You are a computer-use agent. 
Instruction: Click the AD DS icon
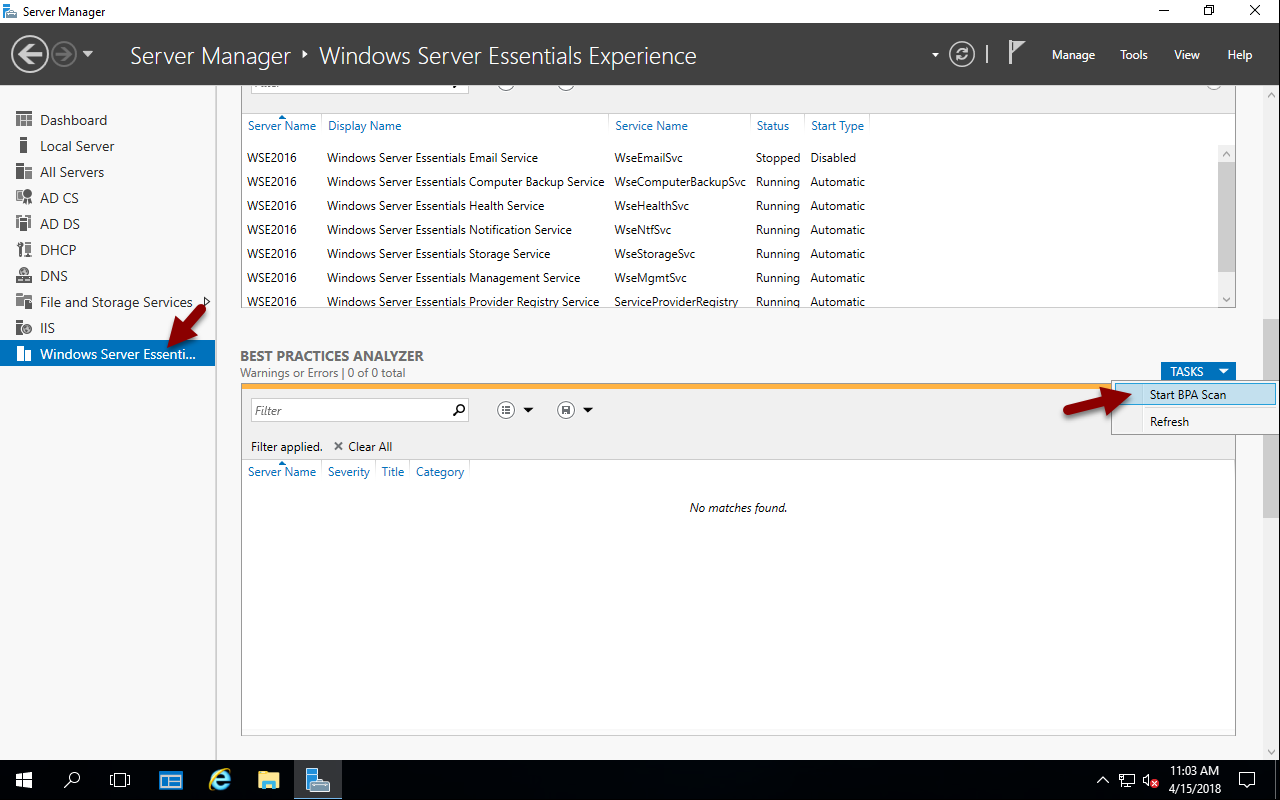coord(24,224)
